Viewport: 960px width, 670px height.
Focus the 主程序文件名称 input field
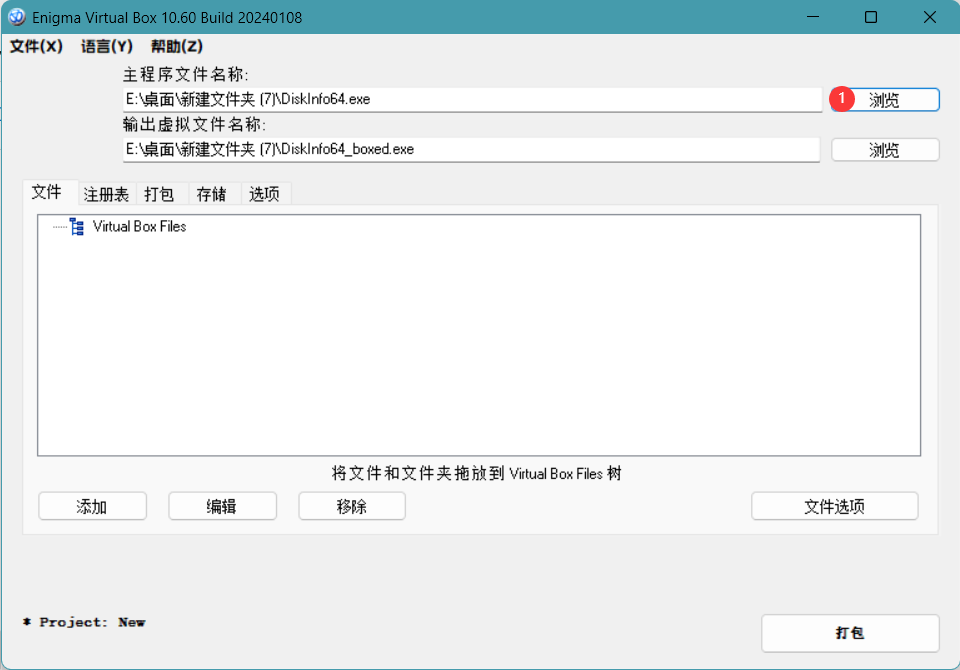point(472,100)
